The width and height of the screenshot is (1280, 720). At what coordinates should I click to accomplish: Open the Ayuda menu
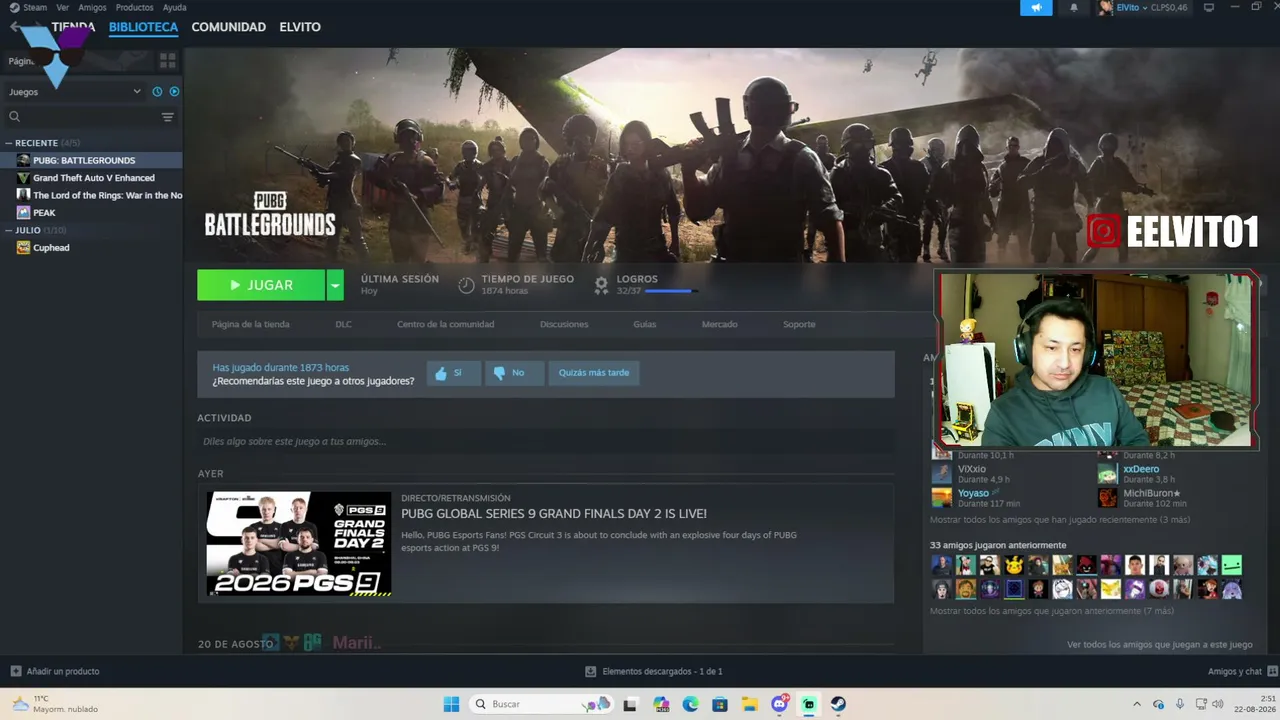point(174,7)
